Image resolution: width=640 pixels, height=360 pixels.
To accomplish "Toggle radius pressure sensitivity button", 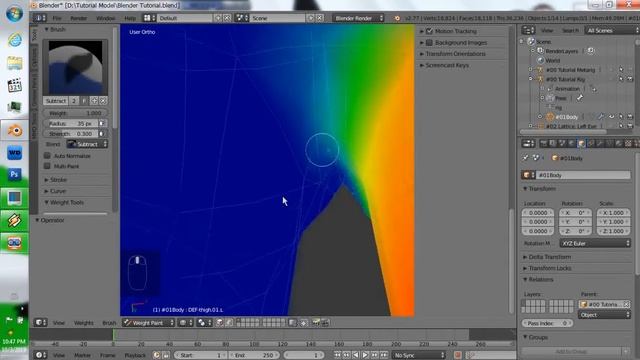I will pos(102,123).
